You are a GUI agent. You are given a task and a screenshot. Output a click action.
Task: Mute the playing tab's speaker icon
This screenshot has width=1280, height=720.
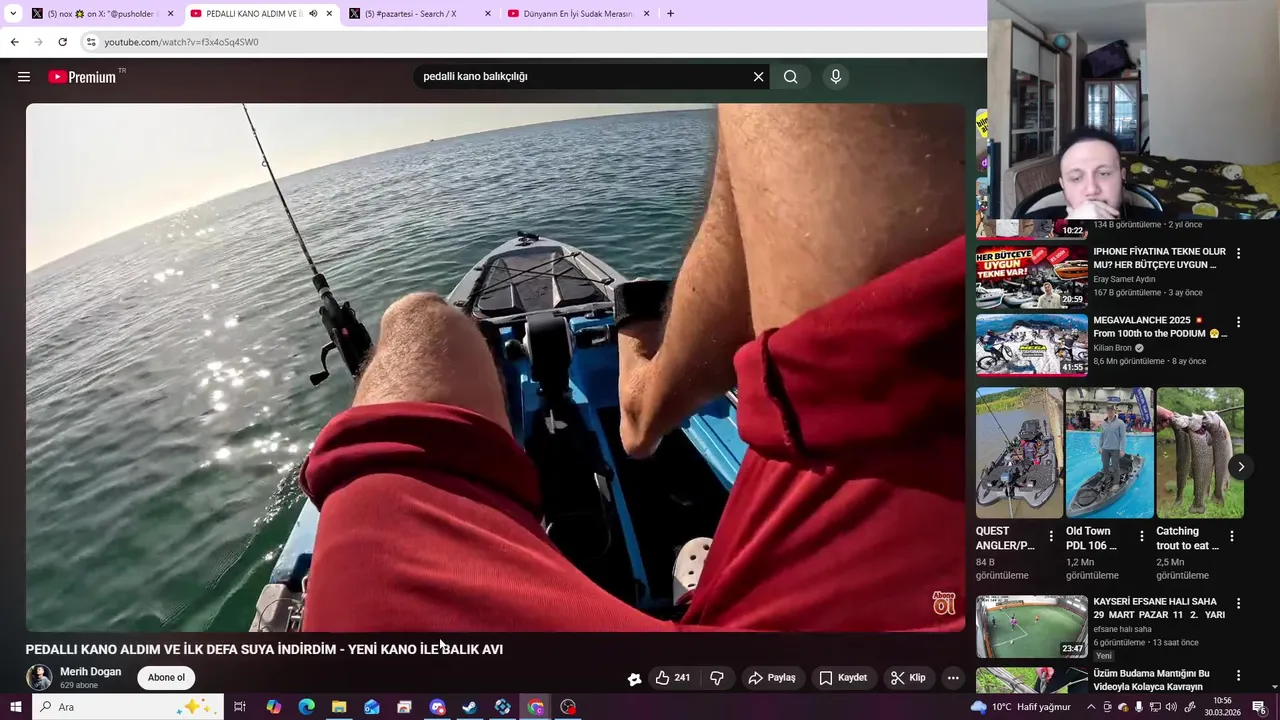point(313,14)
